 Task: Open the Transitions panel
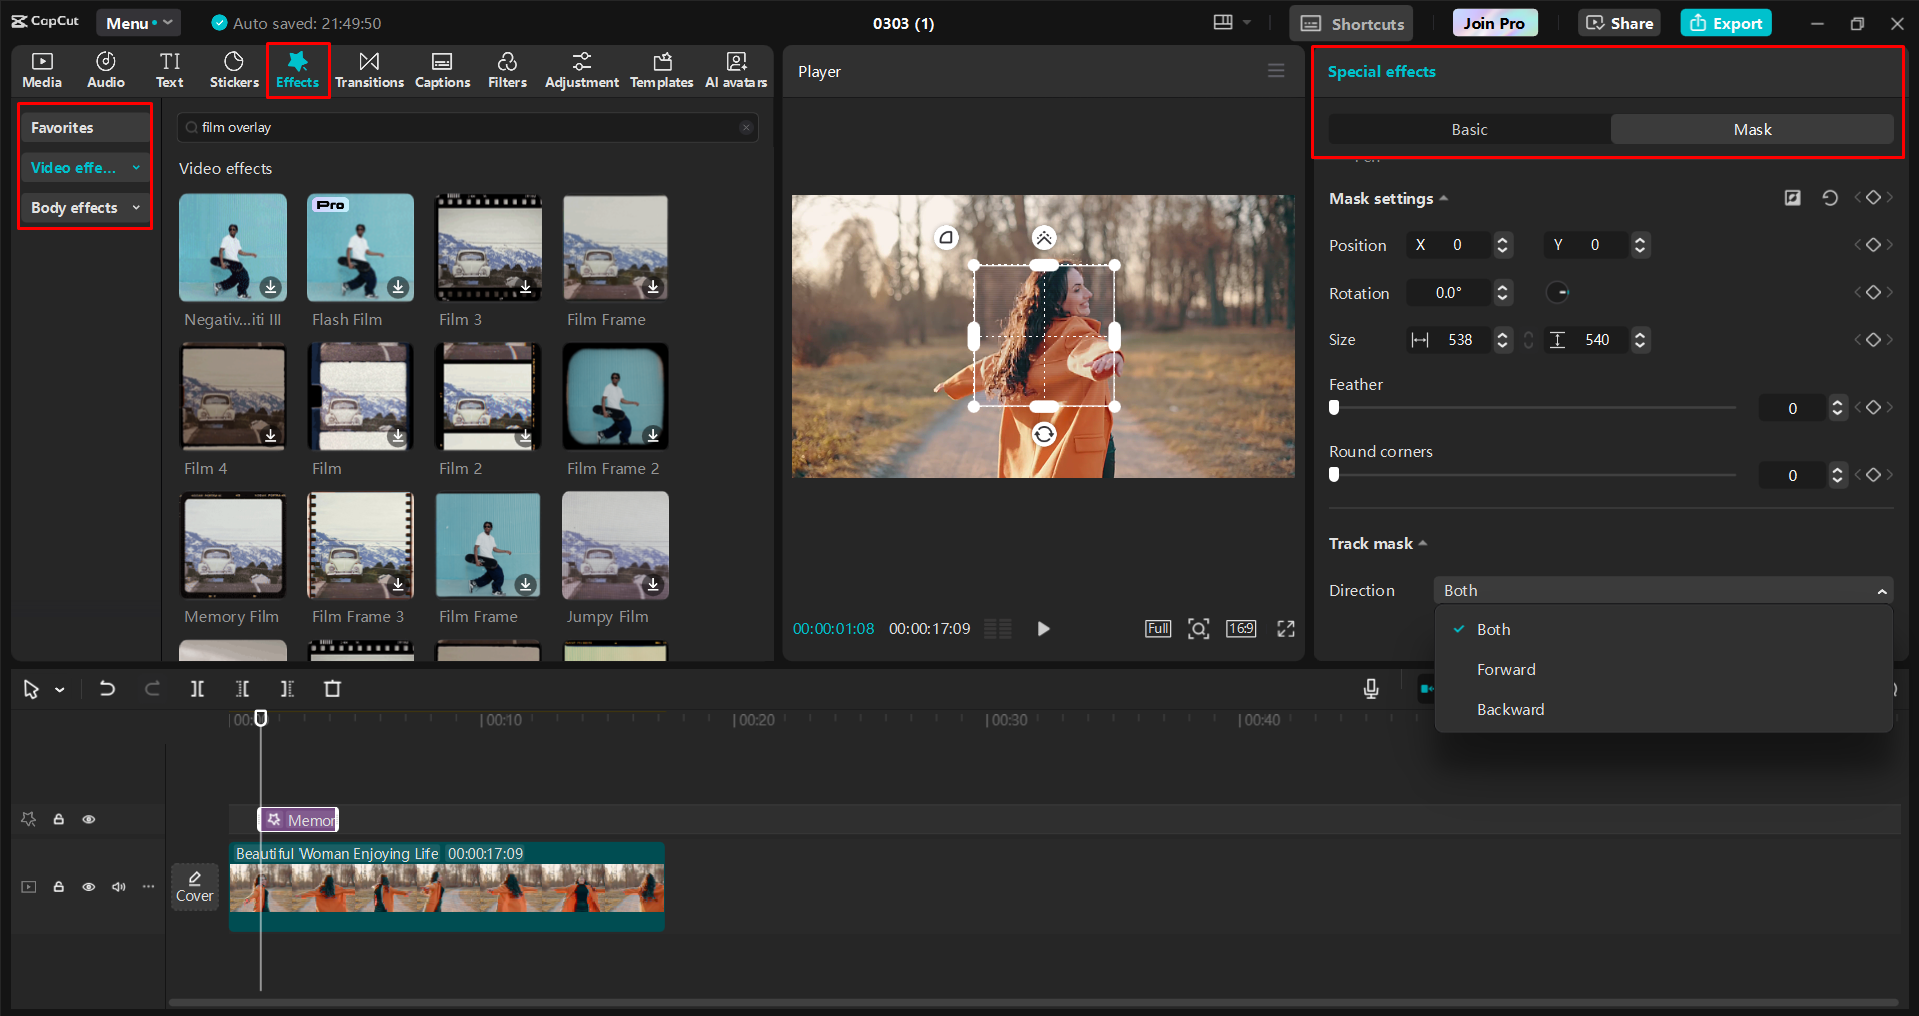point(369,70)
